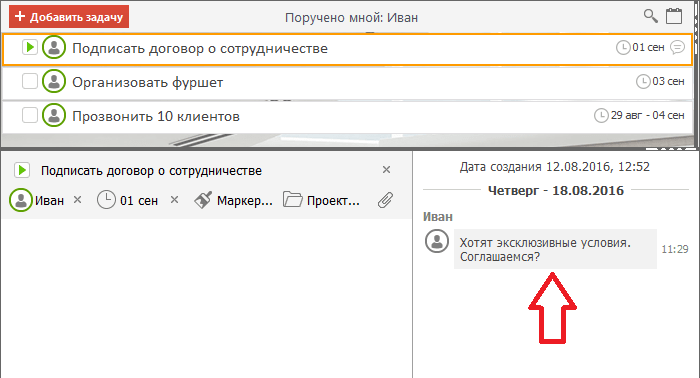This screenshot has height=378, width=700.
Task: Click the 03 сен due date
Action: (x=668, y=81)
